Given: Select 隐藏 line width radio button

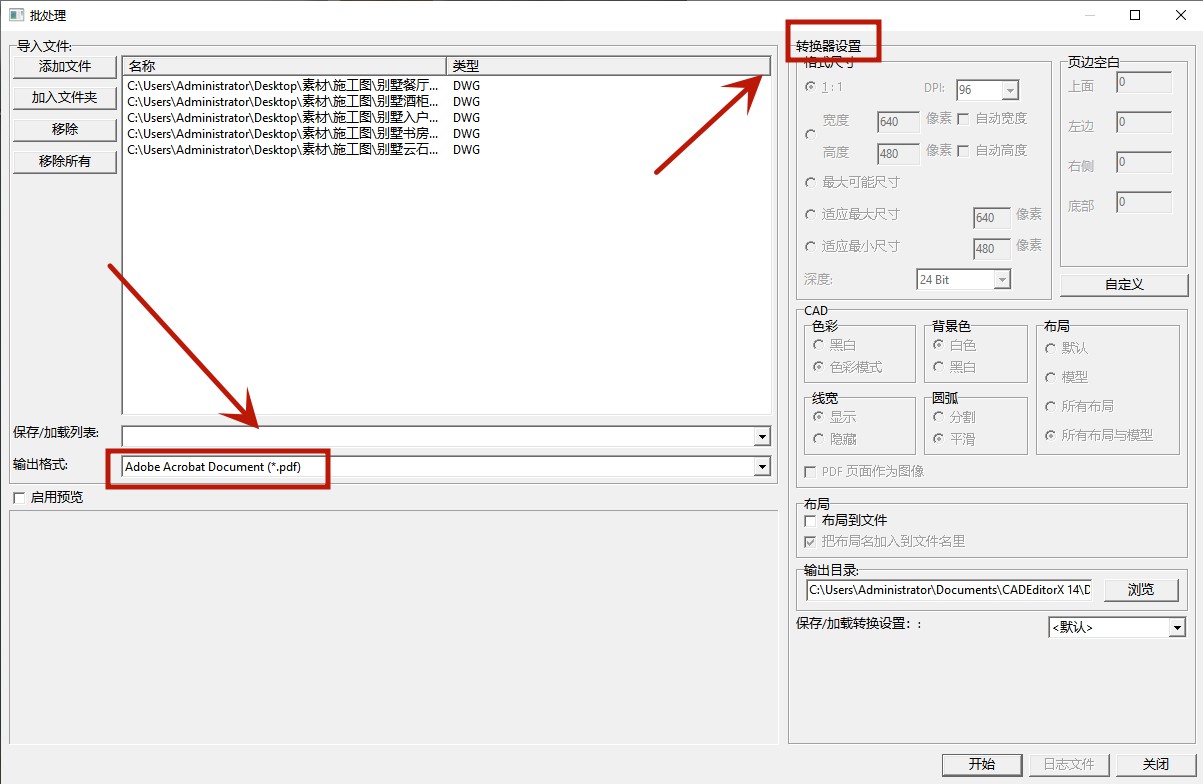Looking at the screenshot, I should click(x=818, y=439).
